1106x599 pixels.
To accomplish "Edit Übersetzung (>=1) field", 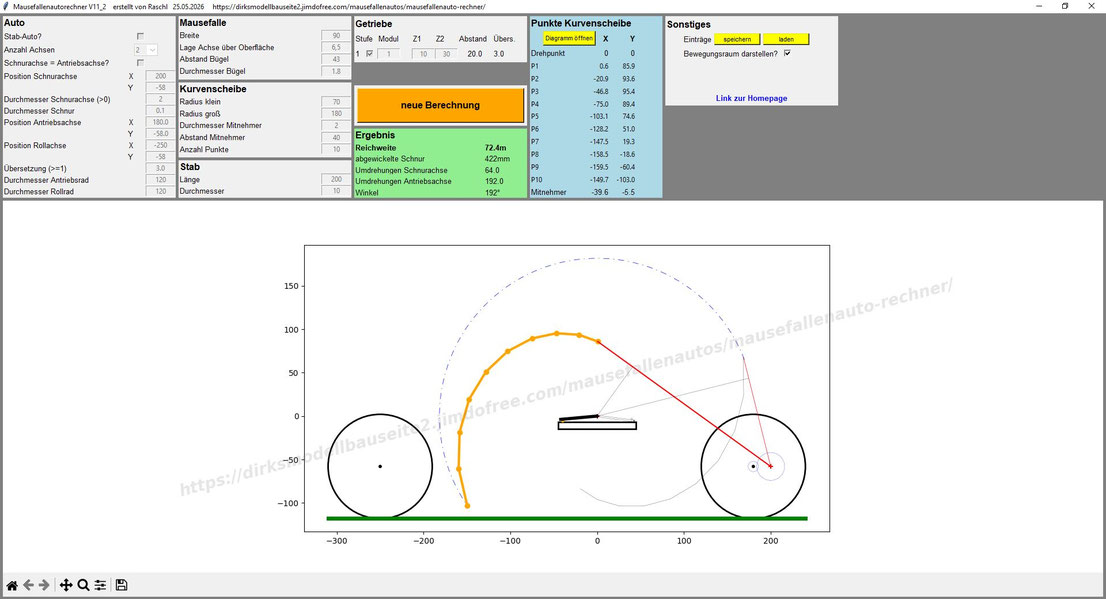I will pyautogui.click(x=160, y=169).
